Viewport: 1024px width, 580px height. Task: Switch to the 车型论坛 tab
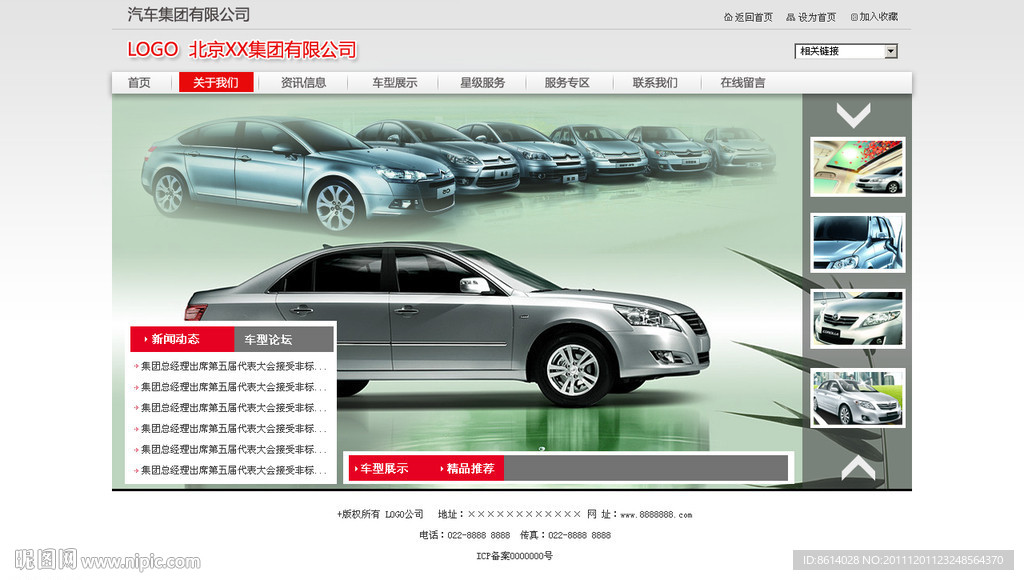(x=270, y=338)
